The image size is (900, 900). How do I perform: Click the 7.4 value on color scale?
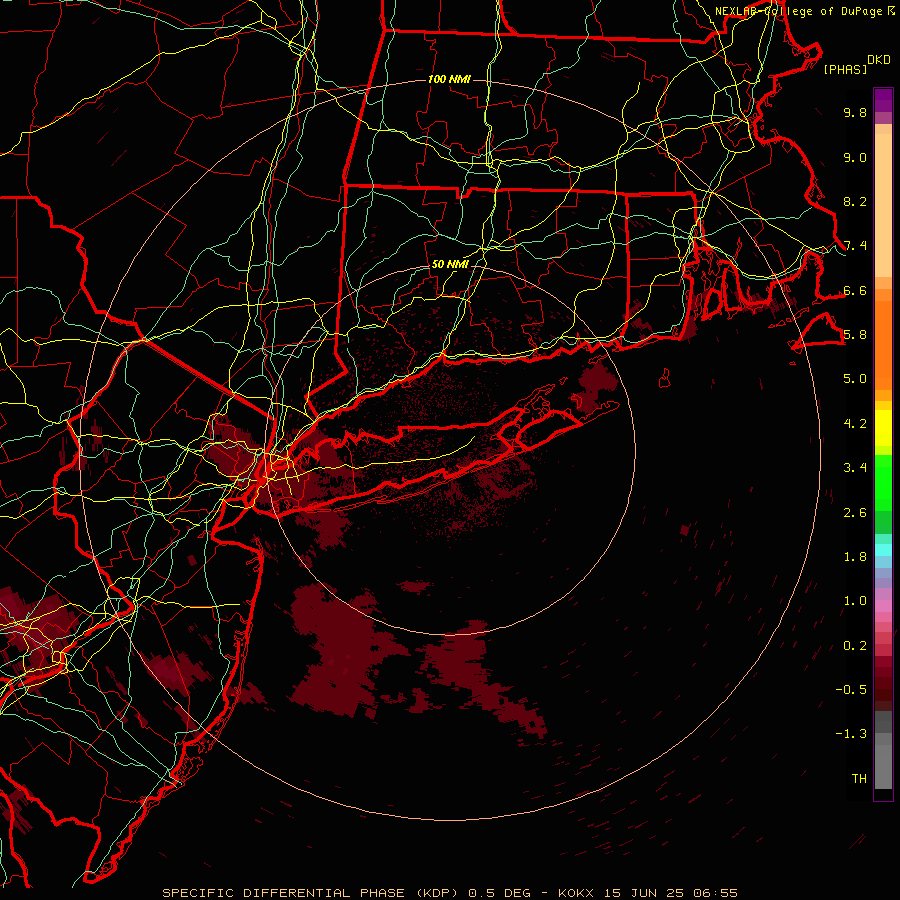855,246
